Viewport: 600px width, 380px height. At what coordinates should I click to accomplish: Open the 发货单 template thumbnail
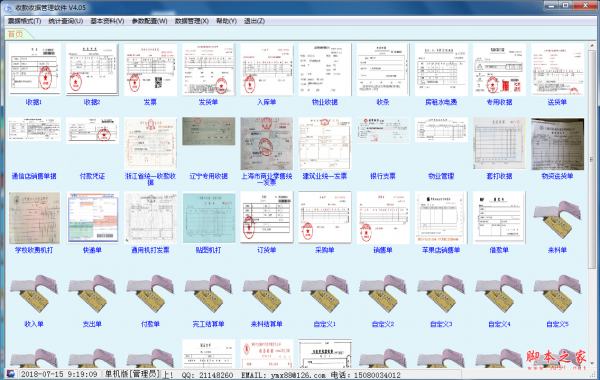point(209,69)
